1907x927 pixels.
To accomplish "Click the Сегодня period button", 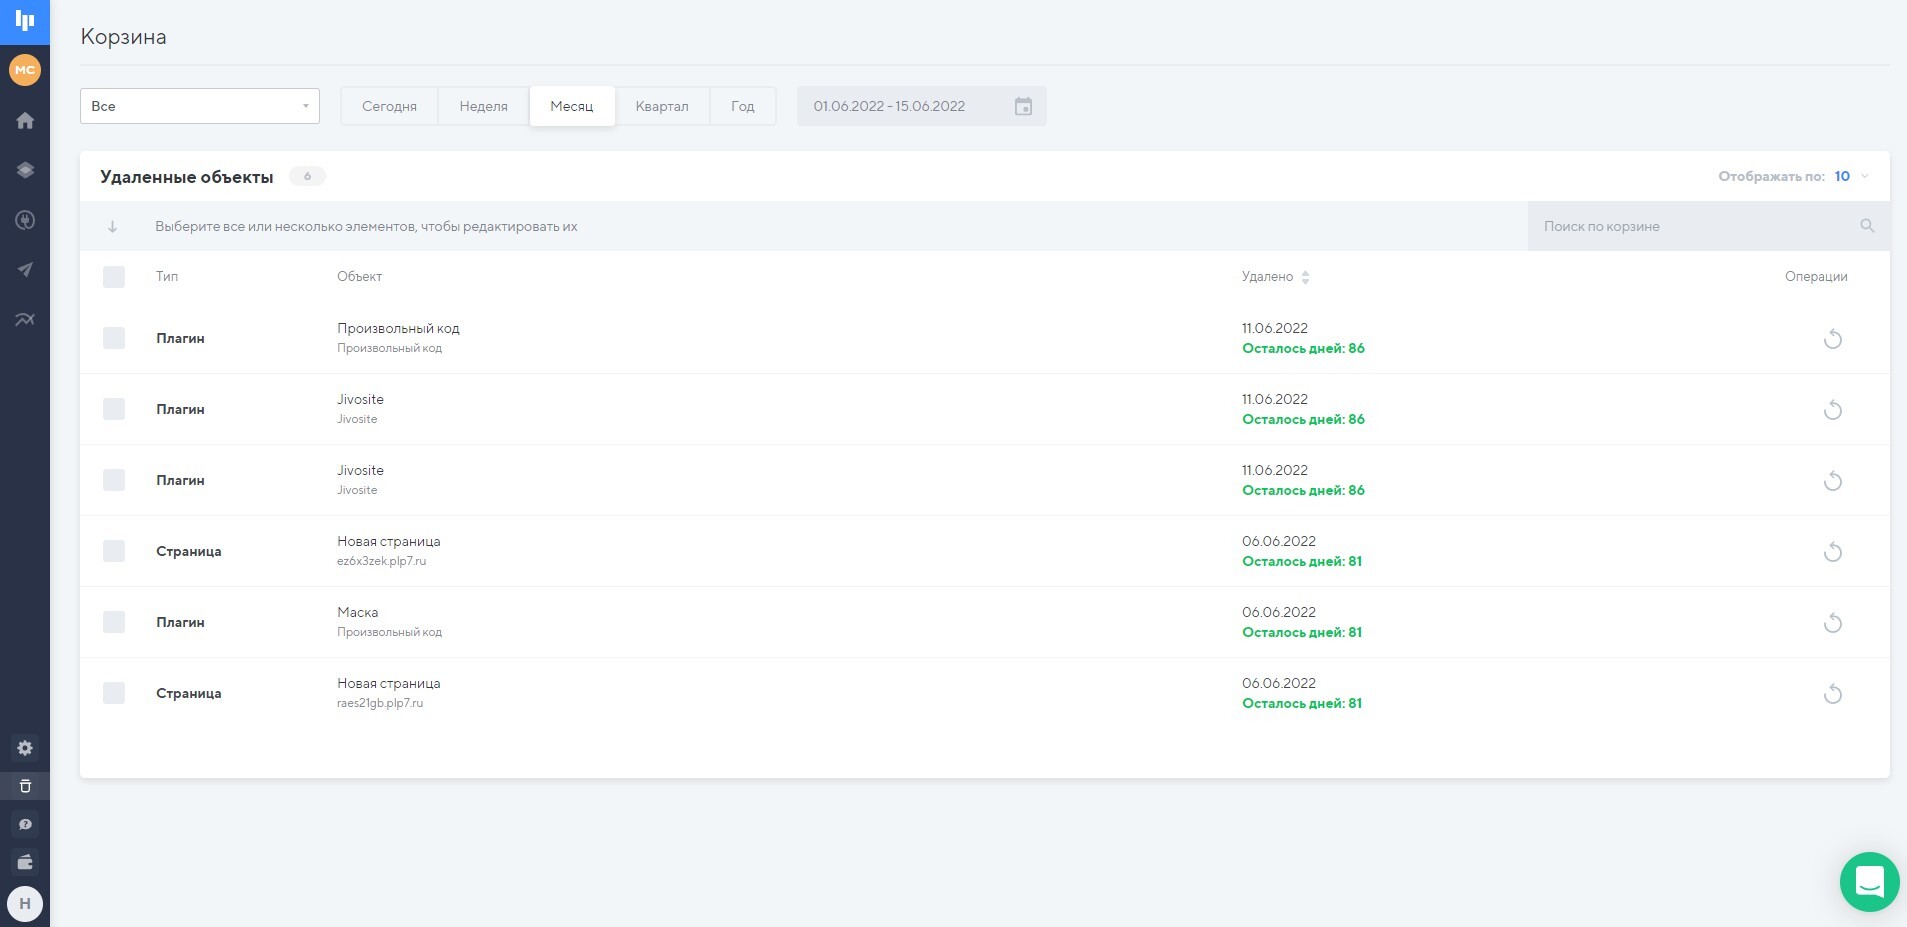I will [x=389, y=106].
